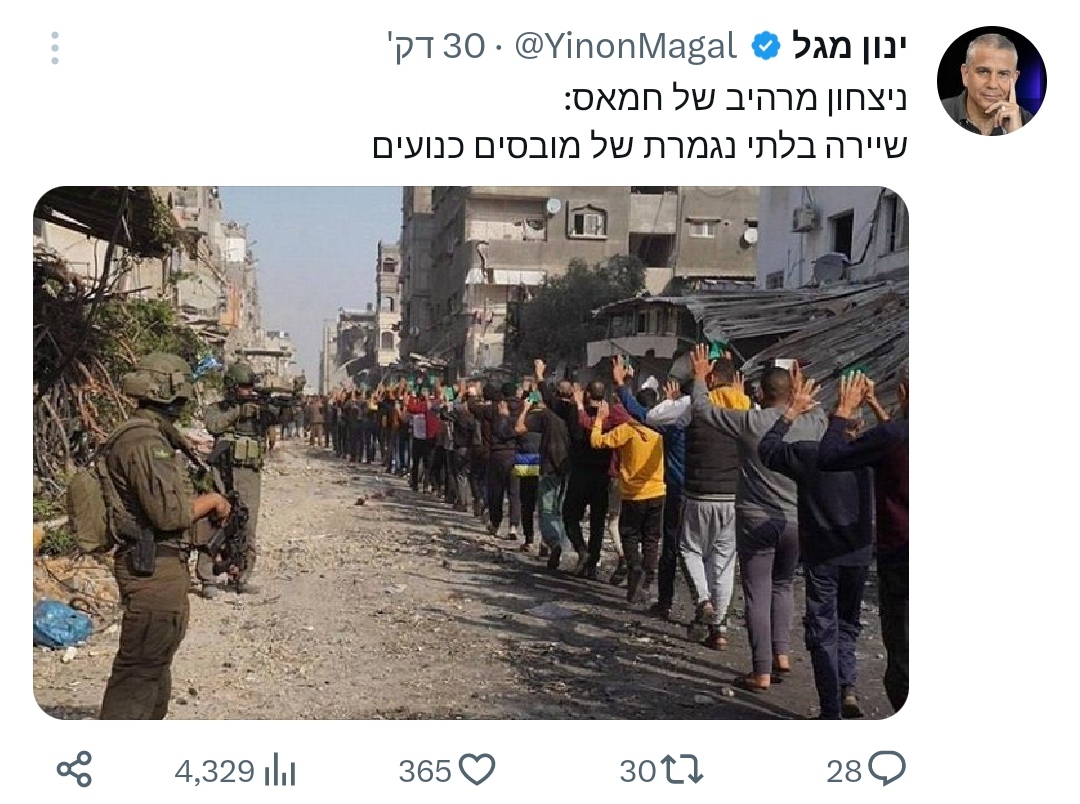The image size is (1080, 804).
Task: Click the second tweet text line starting שיירה
Action: point(640,146)
